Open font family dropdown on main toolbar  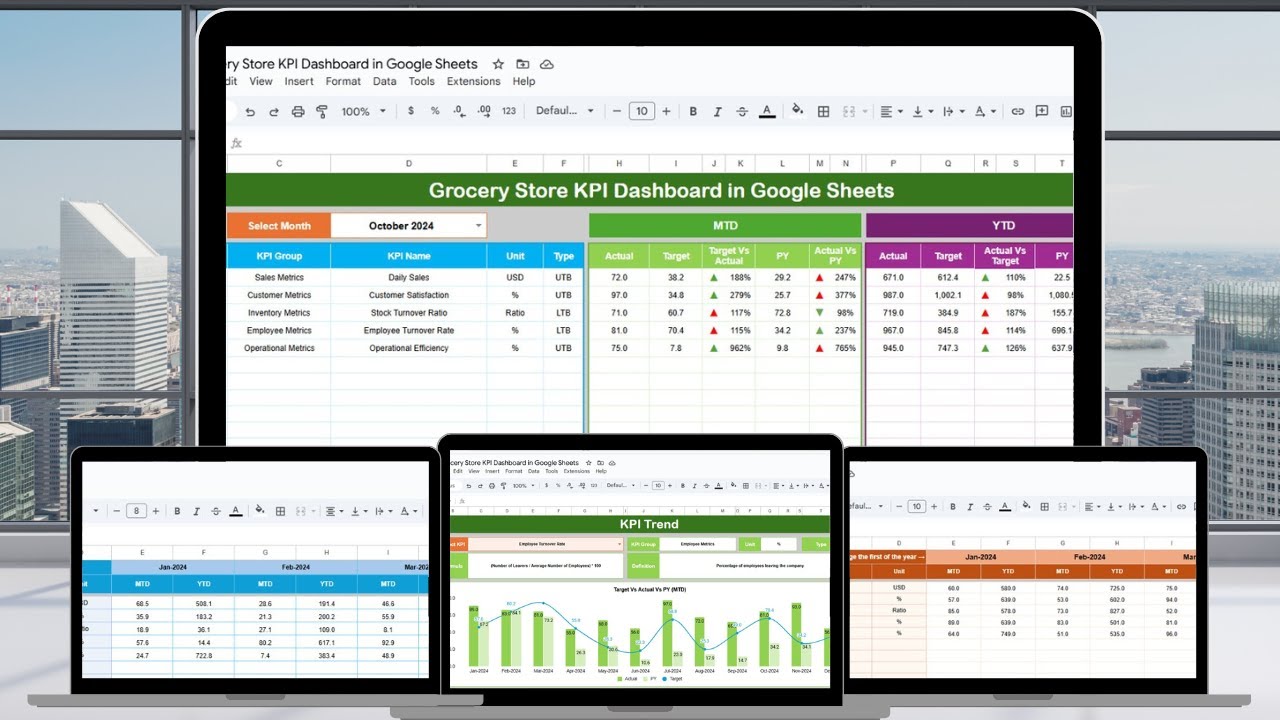[564, 111]
